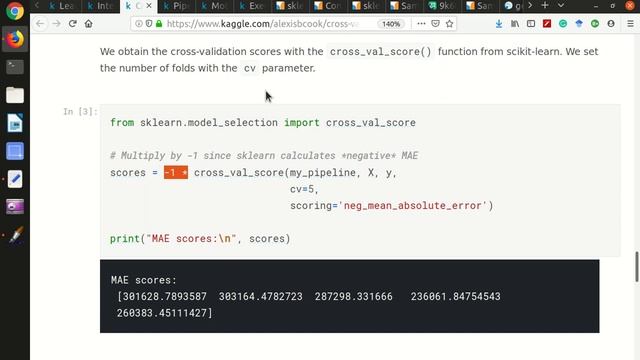Toggle the browser sidebar
This screenshot has height=360, width=640.
pyautogui.click(x=531, y=24)
